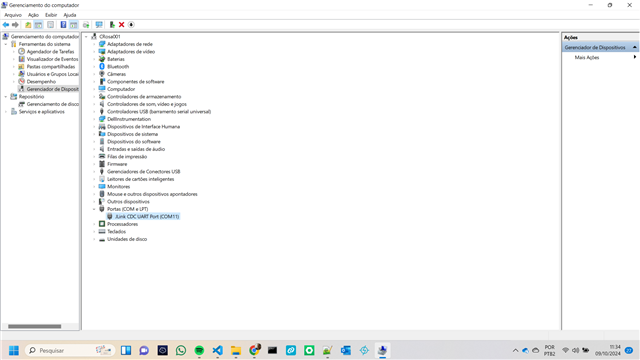
Task: Collapse Ferramentas do sistema node
Action: (x=6, y=44)
